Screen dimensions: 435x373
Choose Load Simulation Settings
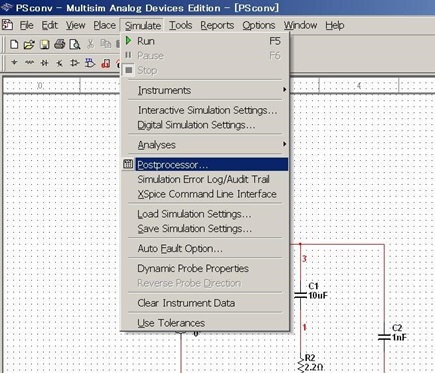205,214
